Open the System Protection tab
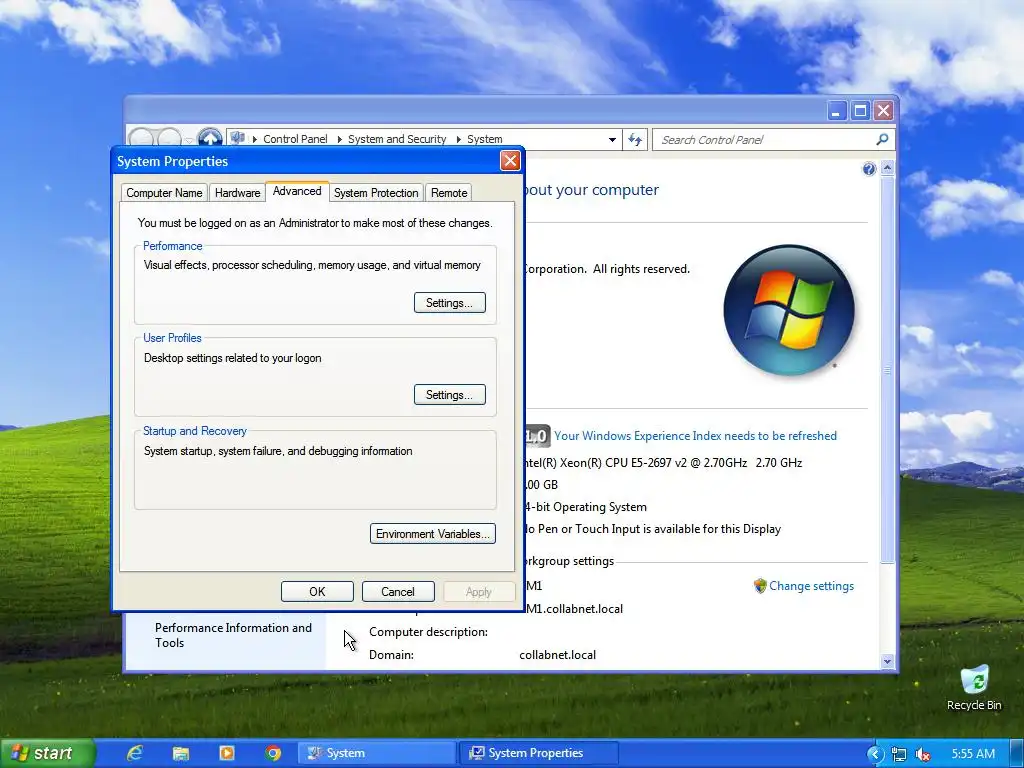The width and height of the screenshot is (1024, 768). pos(376,193)
